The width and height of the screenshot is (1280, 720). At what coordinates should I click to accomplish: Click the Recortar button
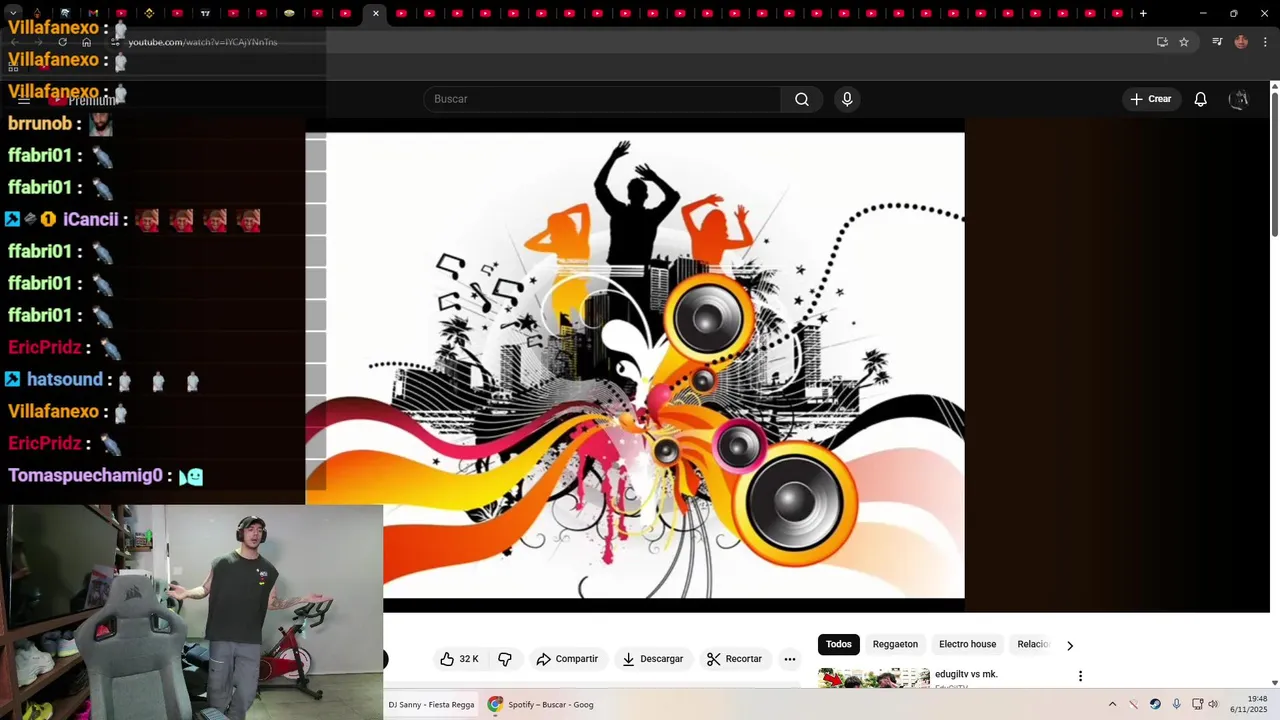click(x=734, y=659)
